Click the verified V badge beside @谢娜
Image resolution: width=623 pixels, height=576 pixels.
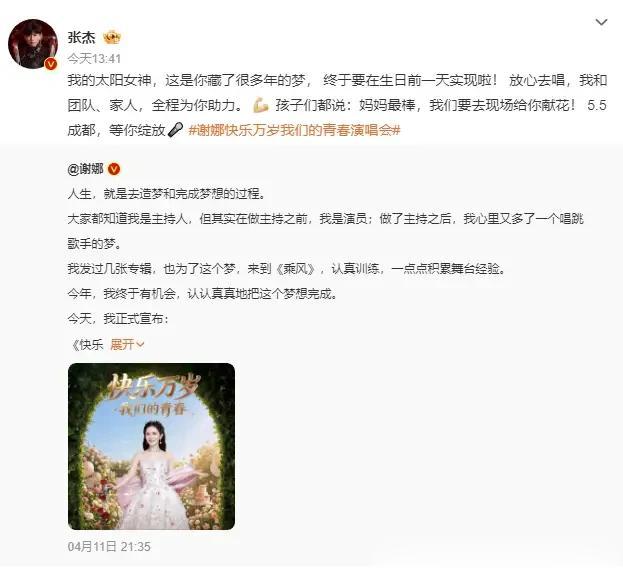click(x=114, y=169)
